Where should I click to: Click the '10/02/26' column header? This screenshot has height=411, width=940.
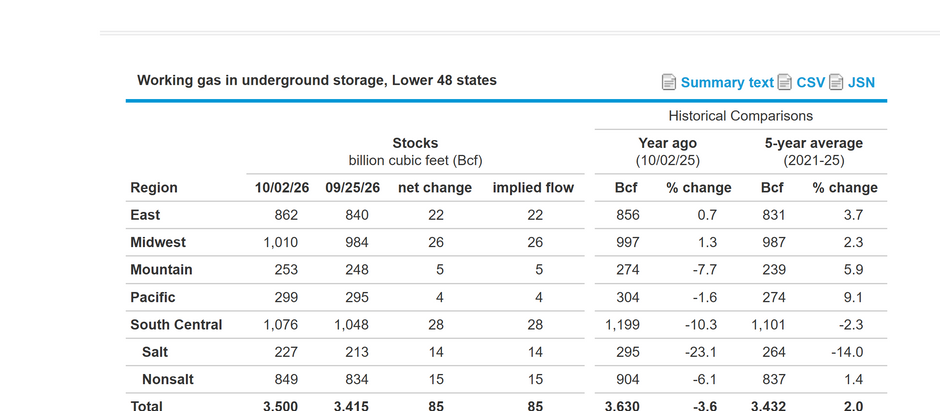(282, 188)
